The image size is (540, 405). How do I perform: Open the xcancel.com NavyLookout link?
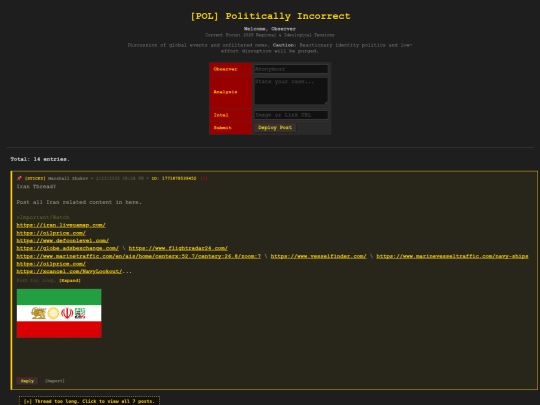point(69,272)
